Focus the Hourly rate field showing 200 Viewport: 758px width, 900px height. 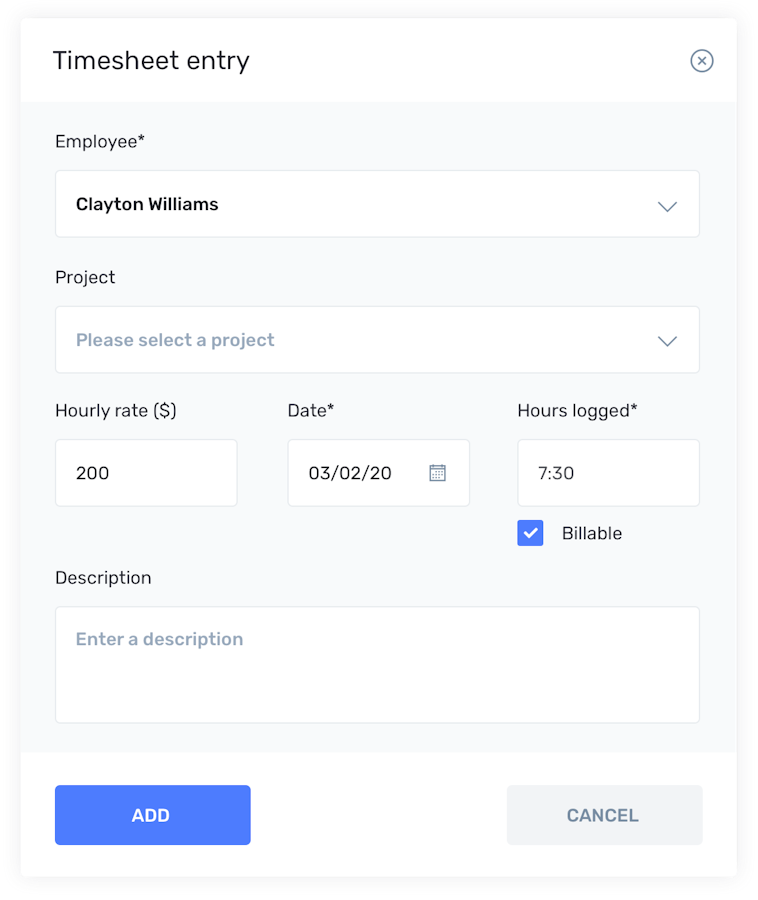146,473
